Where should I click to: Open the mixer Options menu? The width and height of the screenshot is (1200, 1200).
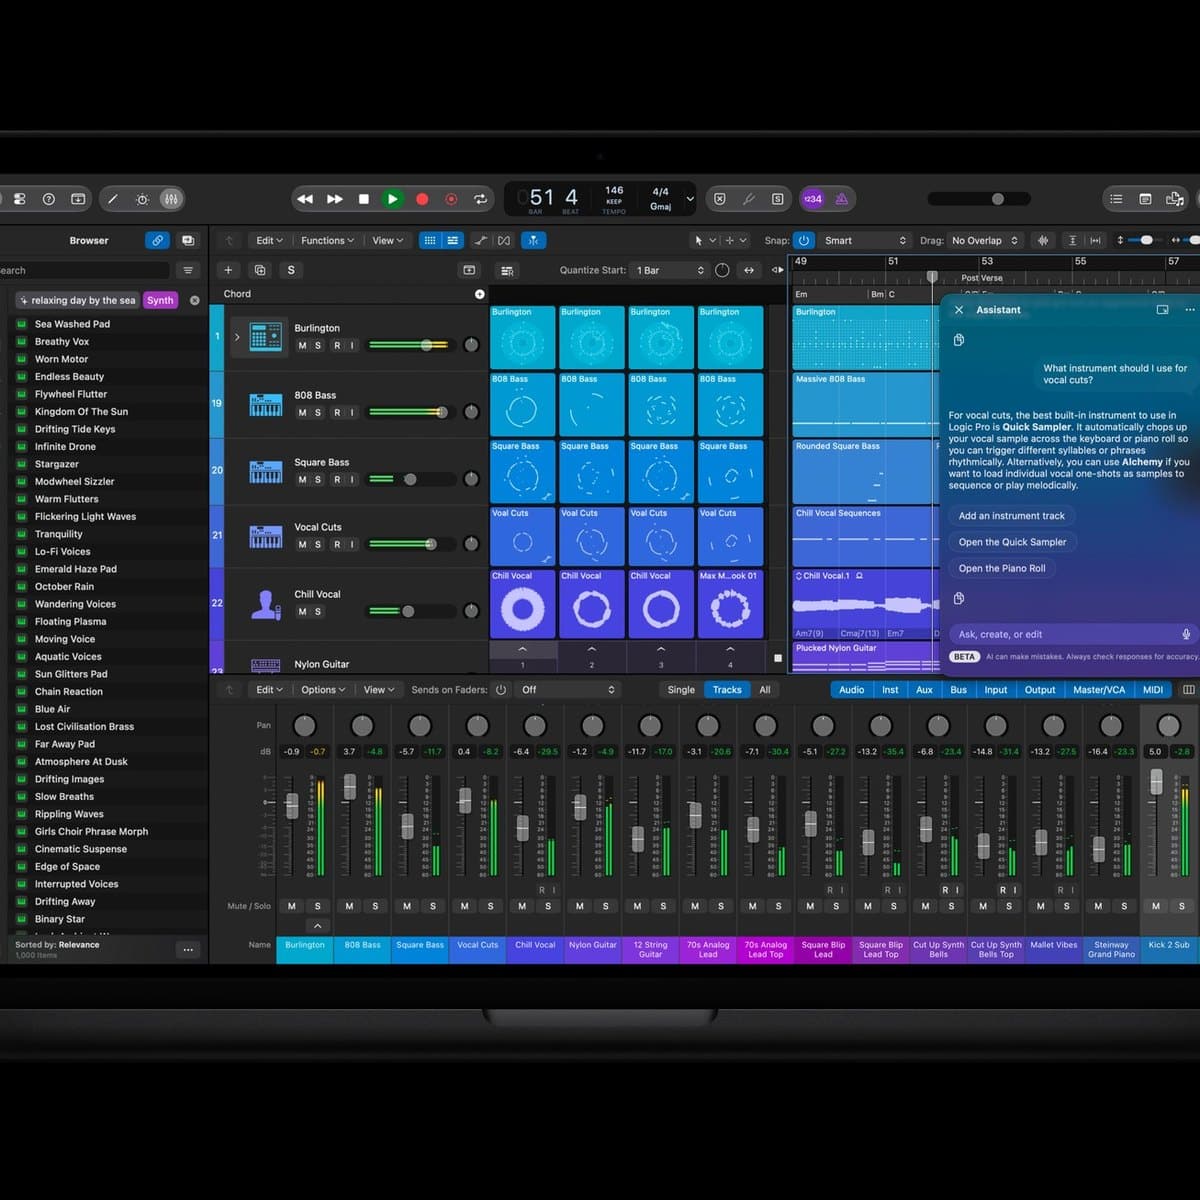[x=323, y=689]
